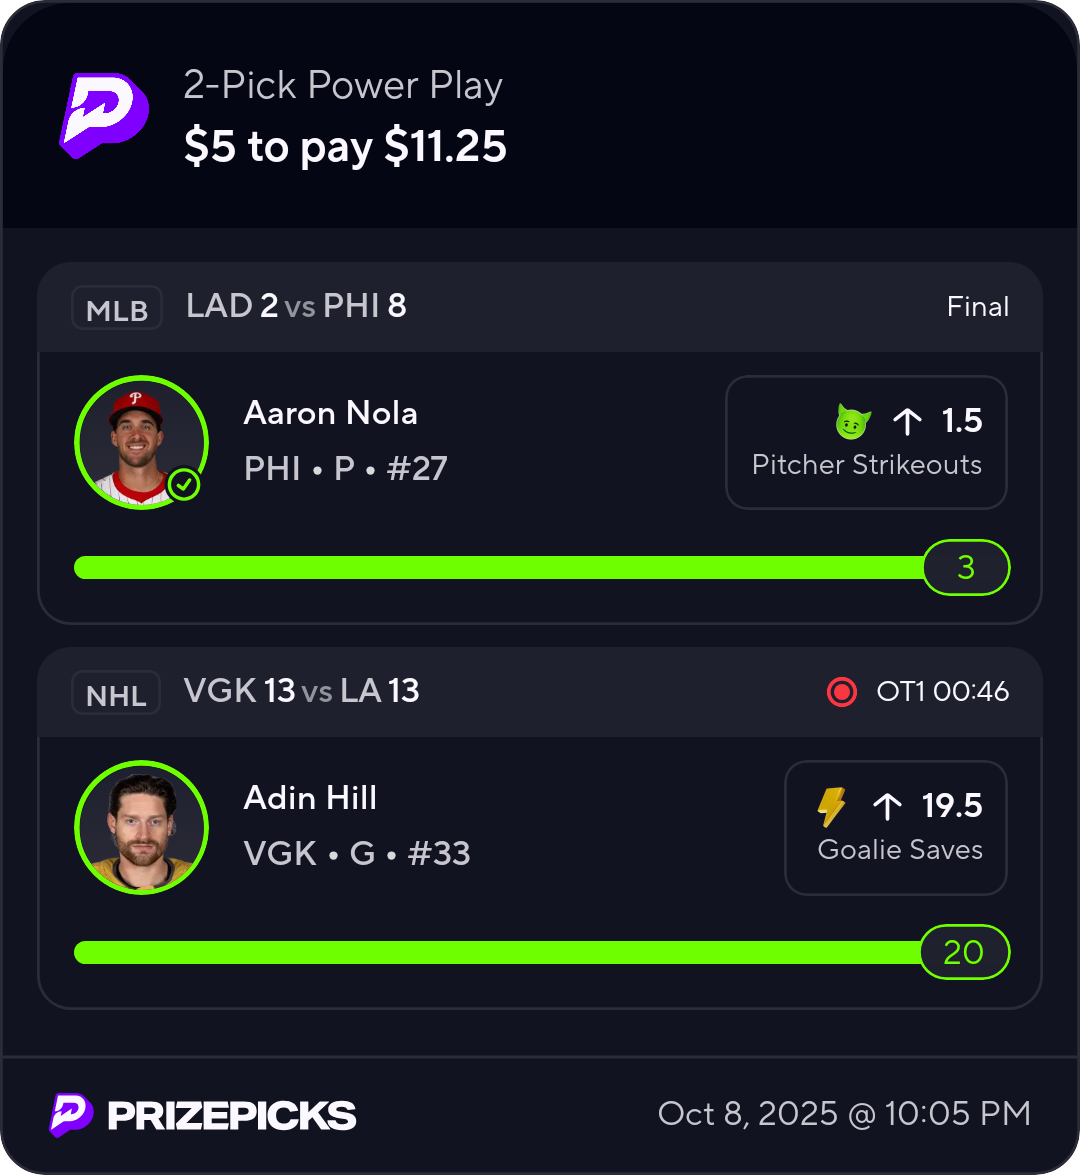Open the Pitcher Strikeouts stat box

point(866,442)
